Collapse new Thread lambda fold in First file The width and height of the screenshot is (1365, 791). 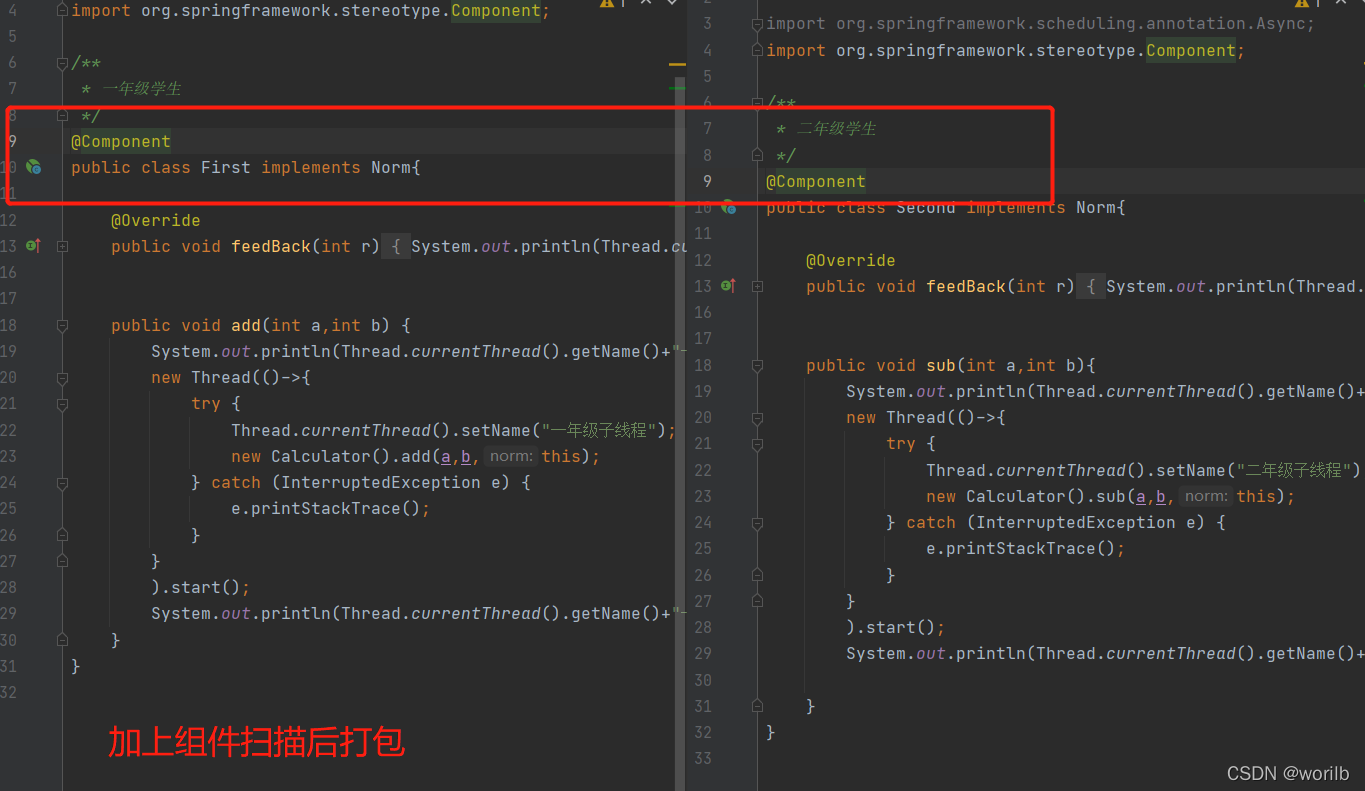pos(62,378)
